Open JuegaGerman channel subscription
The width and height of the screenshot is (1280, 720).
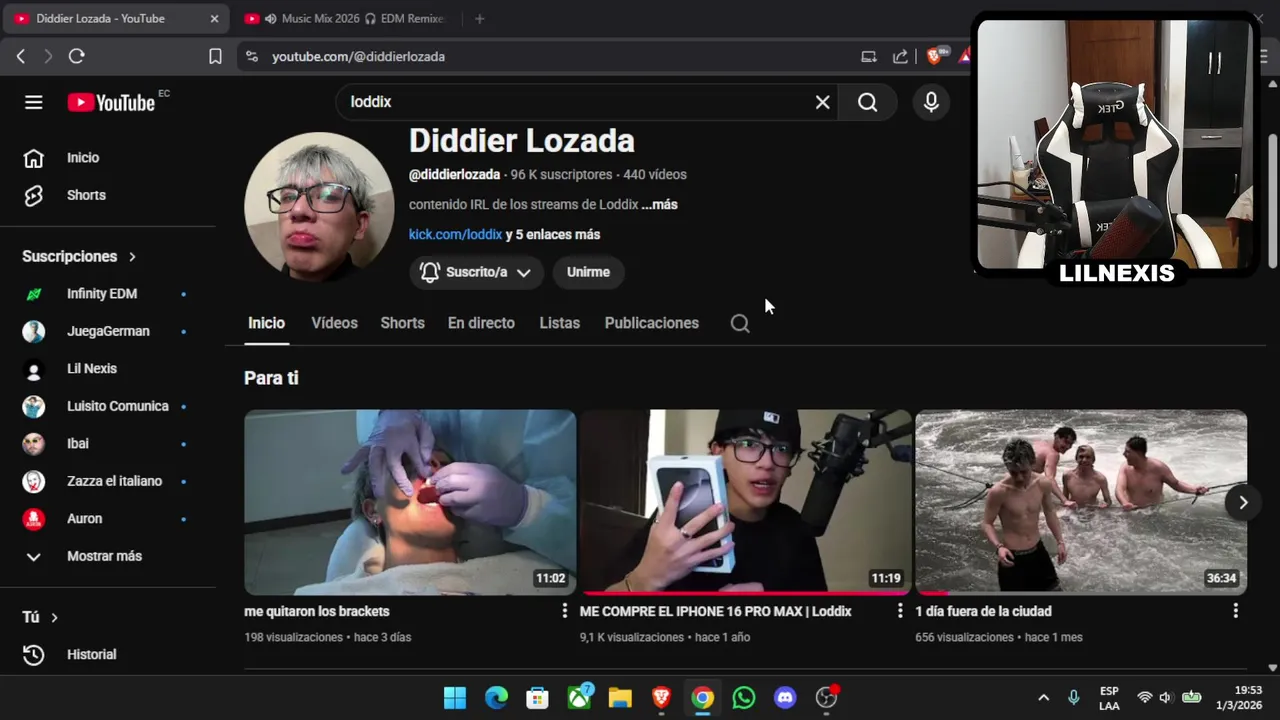point(108,331)
